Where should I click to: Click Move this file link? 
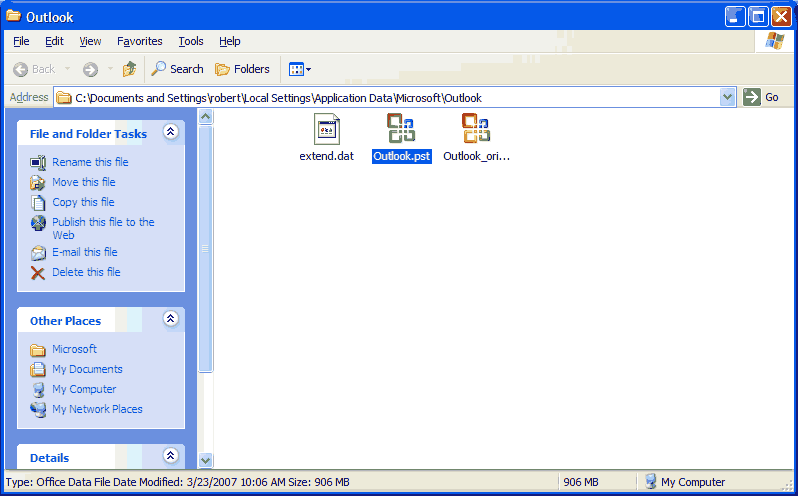(83, 182)
